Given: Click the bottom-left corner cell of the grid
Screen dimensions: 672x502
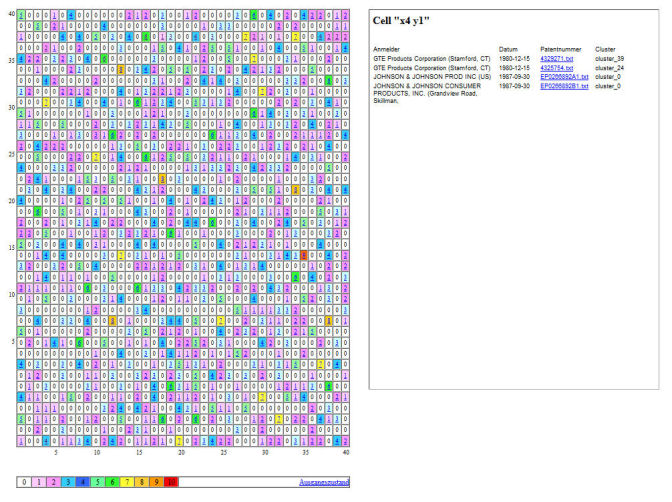Looking at the screenshot, I should pyautogui.click(x=21, y=441).
